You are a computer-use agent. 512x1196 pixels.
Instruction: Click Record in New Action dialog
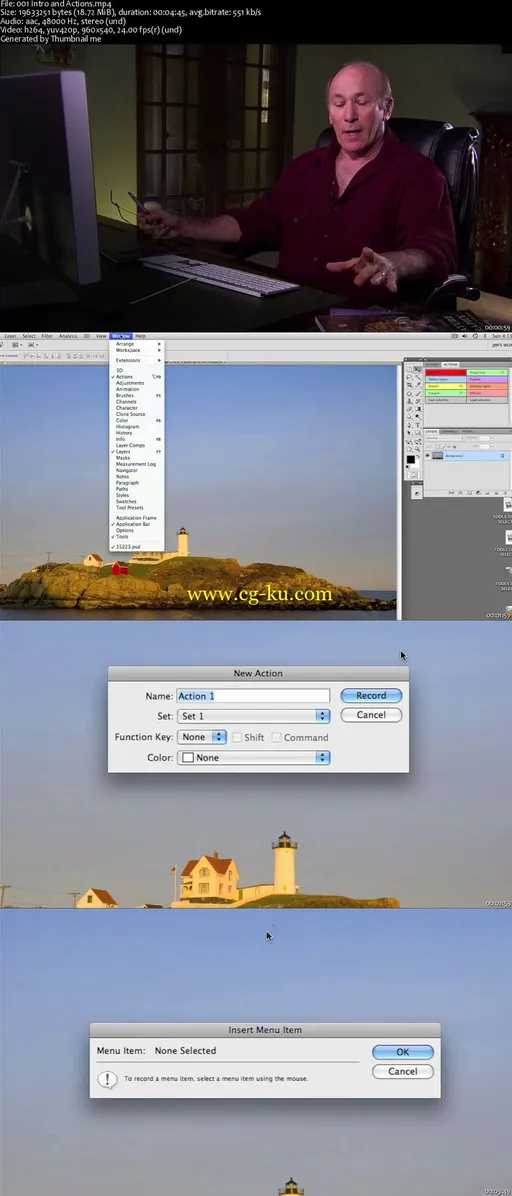coord(371,696)
